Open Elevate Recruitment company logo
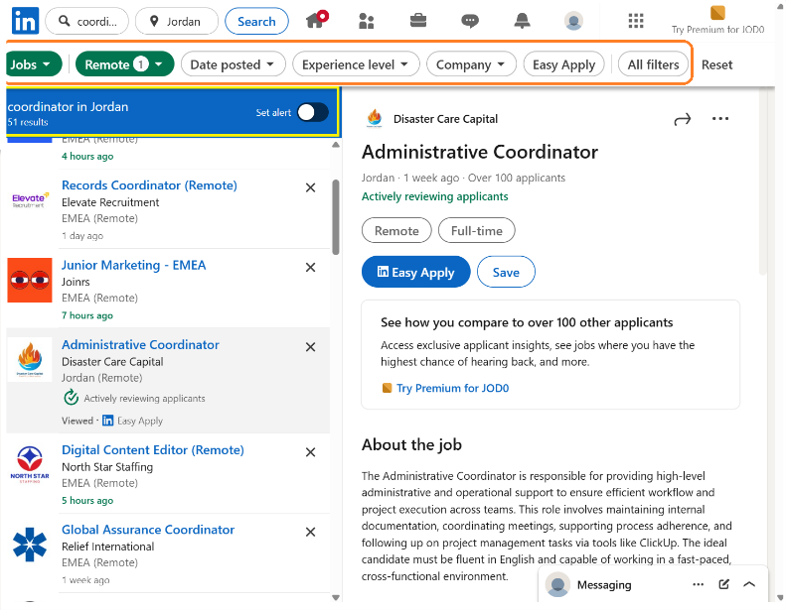 point(30,200)
